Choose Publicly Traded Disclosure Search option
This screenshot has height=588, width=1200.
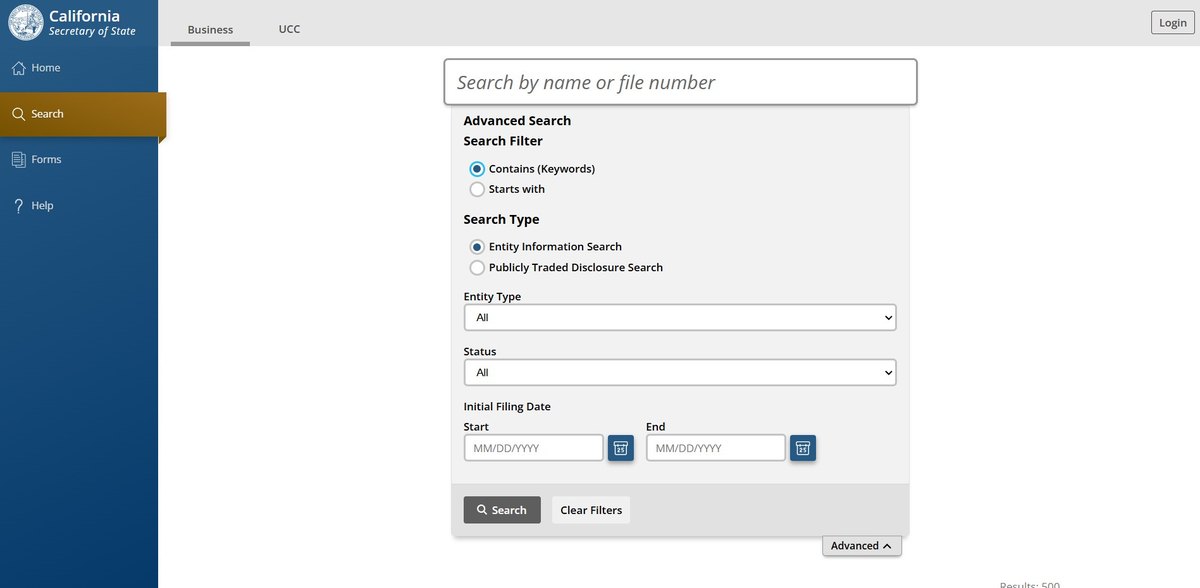(x=477, y=268)
